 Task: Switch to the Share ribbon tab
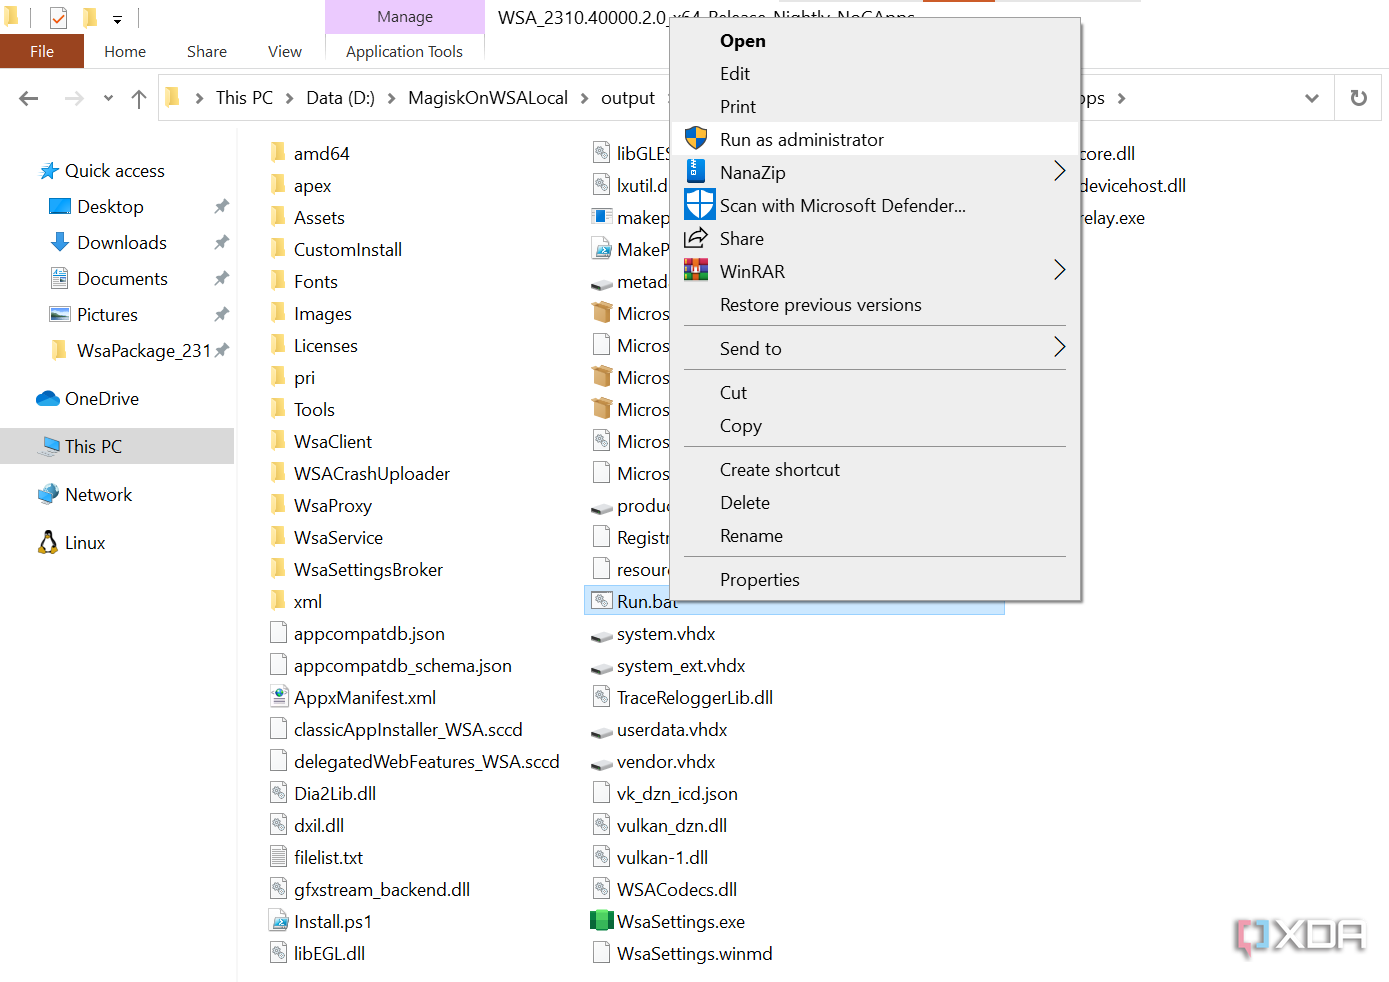(x=207, y=51)
